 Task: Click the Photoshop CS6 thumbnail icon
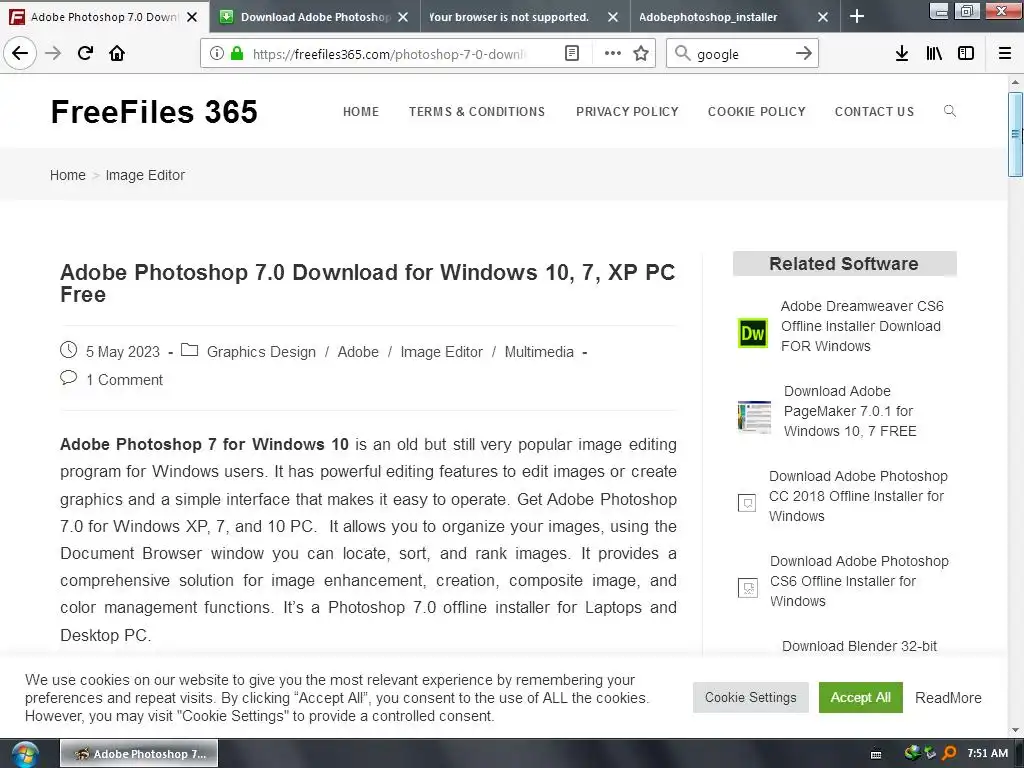coord(748,588)
